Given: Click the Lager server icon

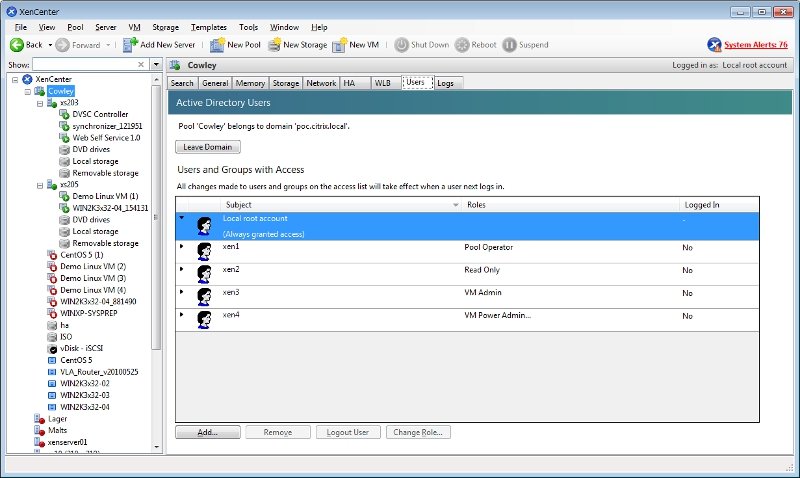Looking at the screenshot, I should click(x=39, y=419).
